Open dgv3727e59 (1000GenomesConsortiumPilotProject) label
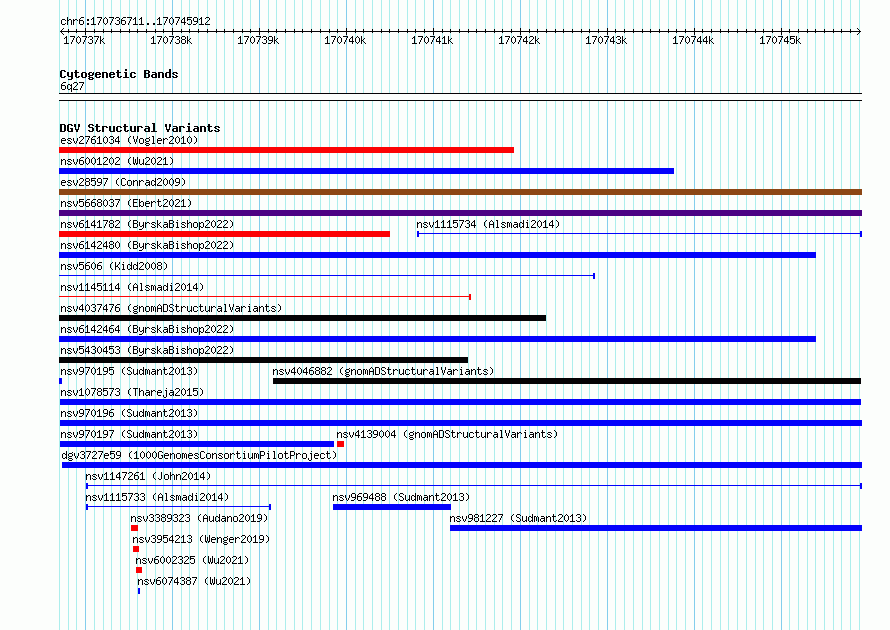 [199, 455]
